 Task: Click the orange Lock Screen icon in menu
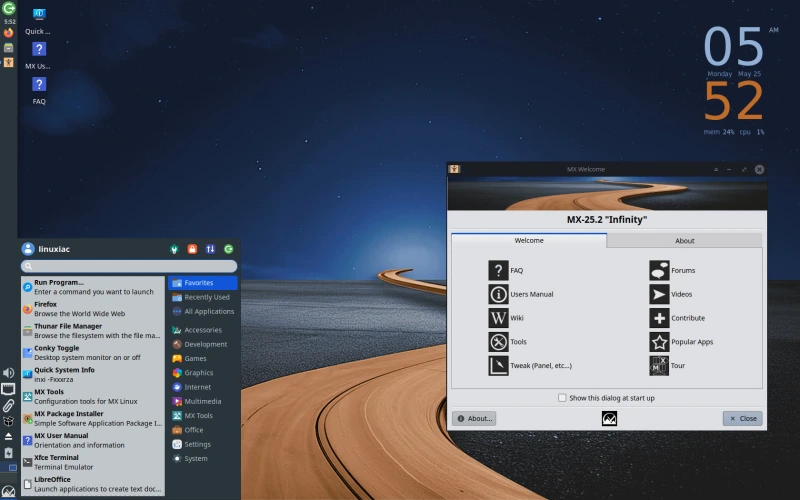(192, 249)
